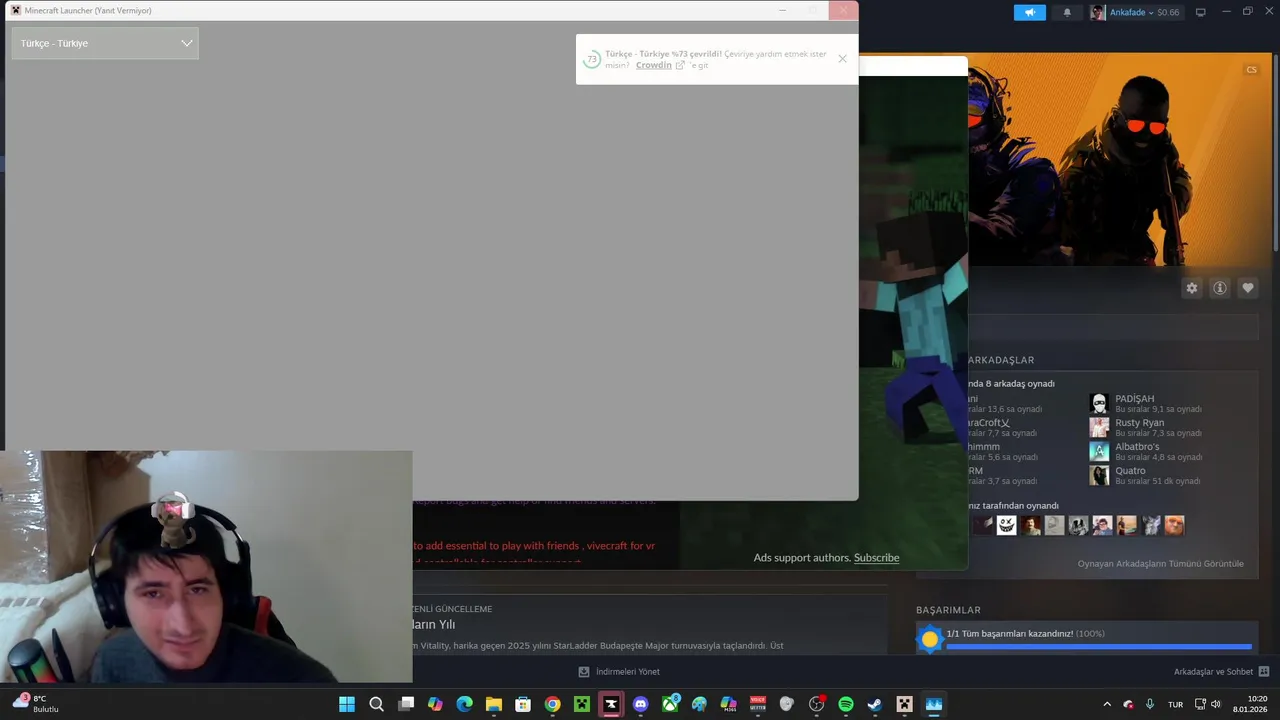Add game to favorites with heart icon

[x=1247, y=288]
